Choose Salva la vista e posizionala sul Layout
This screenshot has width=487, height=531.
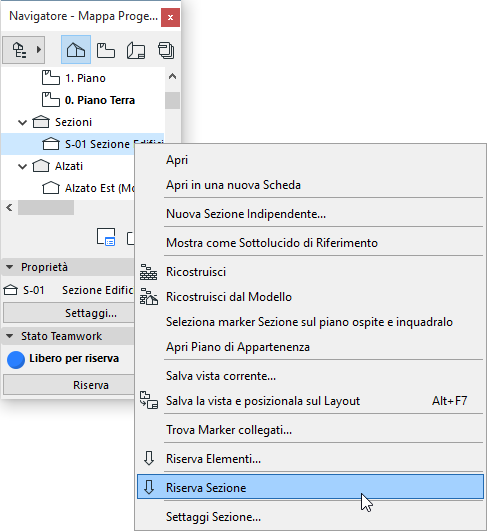(x=310, y=401)
